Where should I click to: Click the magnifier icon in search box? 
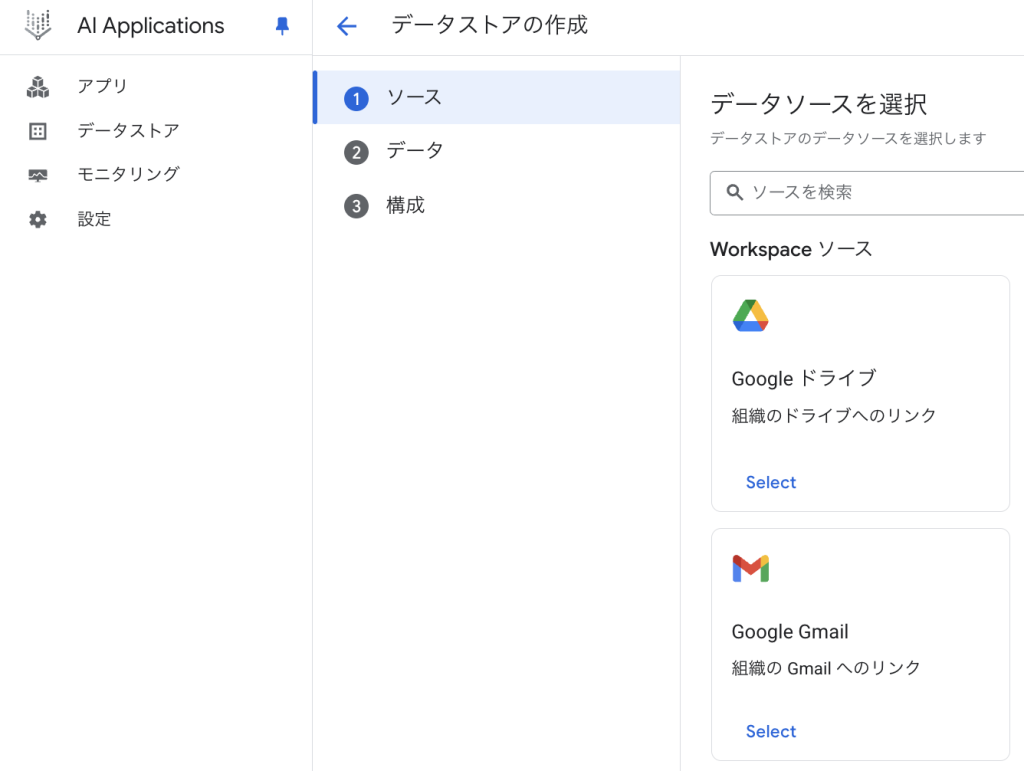pos(735,192)
